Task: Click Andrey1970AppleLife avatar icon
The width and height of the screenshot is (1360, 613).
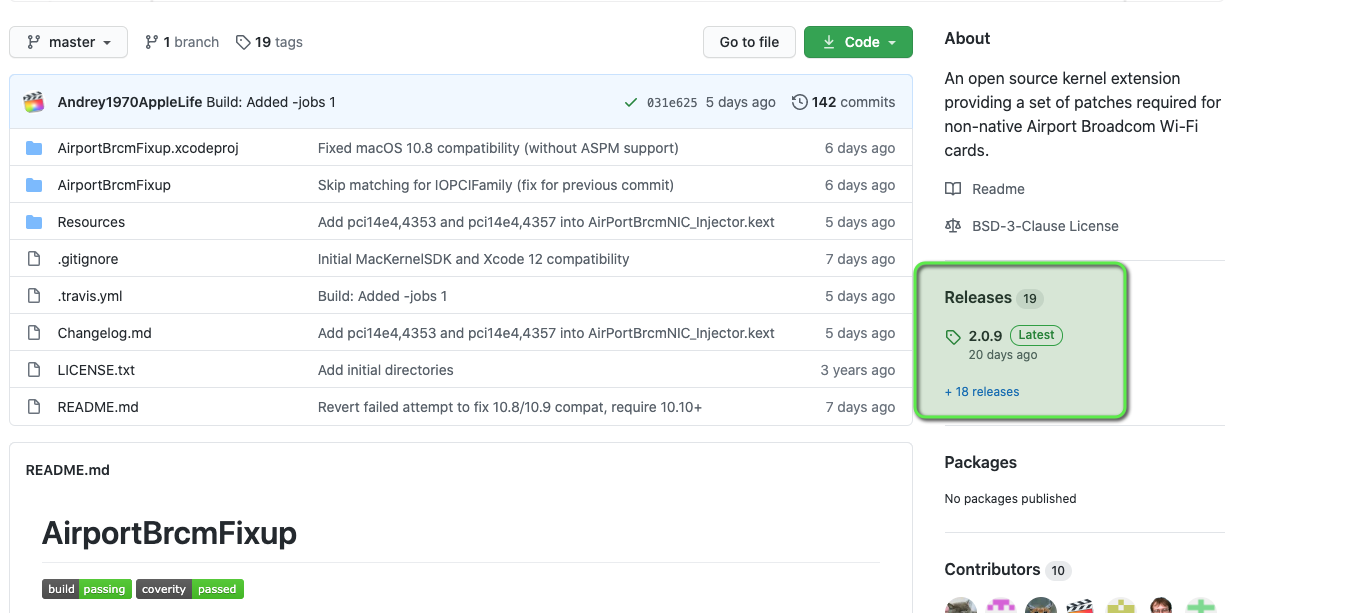Action: tap(35, 102)
